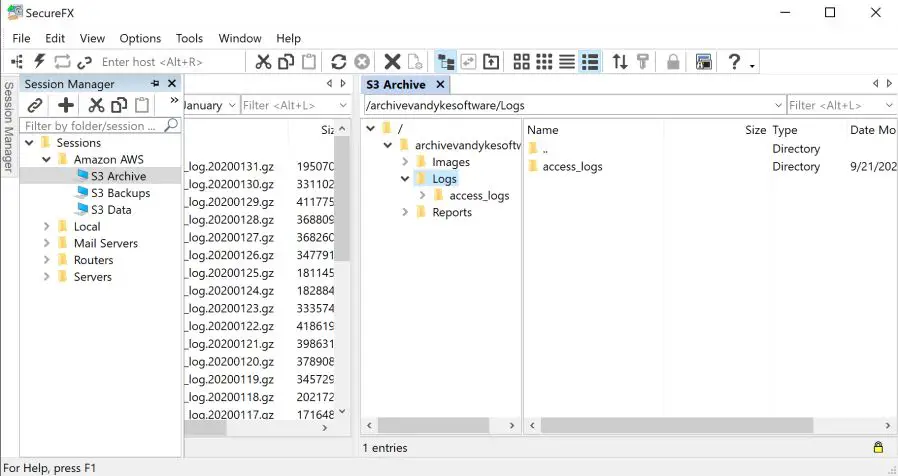
Task: Click the Cut scissors icon in main toolbar
Action: coord(263,61)
